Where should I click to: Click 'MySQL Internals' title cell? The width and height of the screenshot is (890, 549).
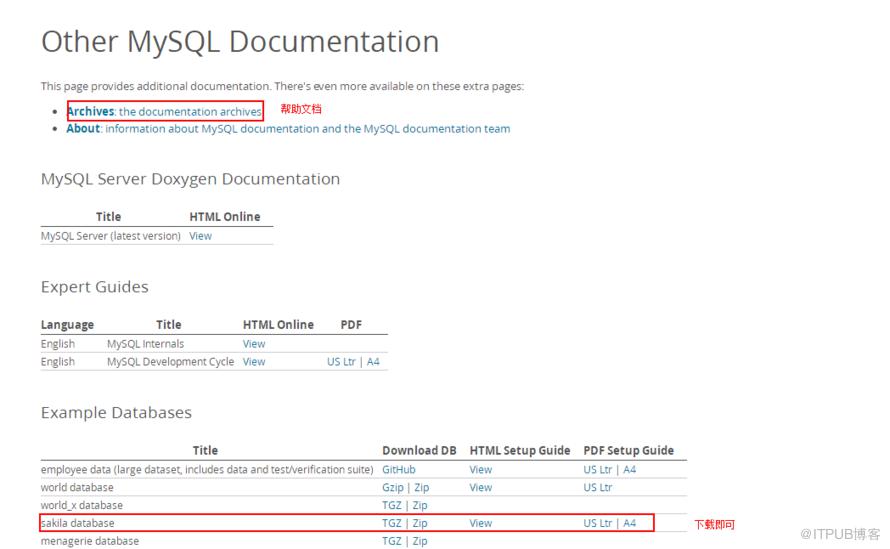click(x=145, y=344)
